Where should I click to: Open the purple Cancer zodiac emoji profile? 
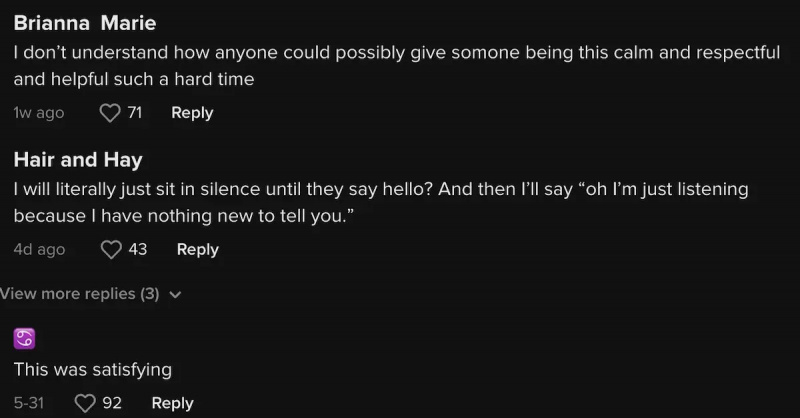[24, 338]
